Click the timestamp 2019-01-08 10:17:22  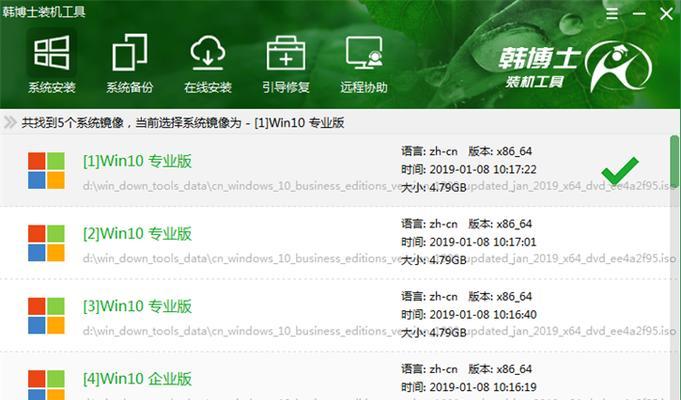pyautogui.click(x=483, y=169)
